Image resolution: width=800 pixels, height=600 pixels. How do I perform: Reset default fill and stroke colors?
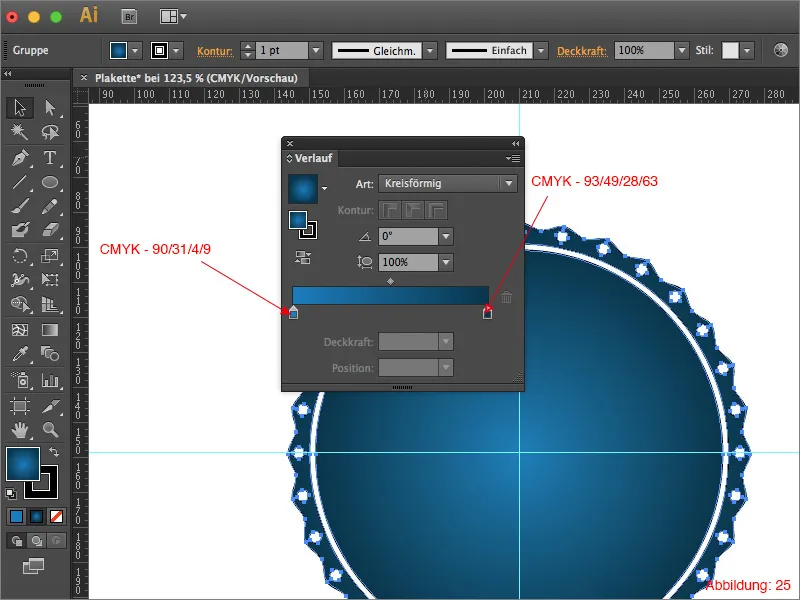pyautogui.click(x=11, y=493)
